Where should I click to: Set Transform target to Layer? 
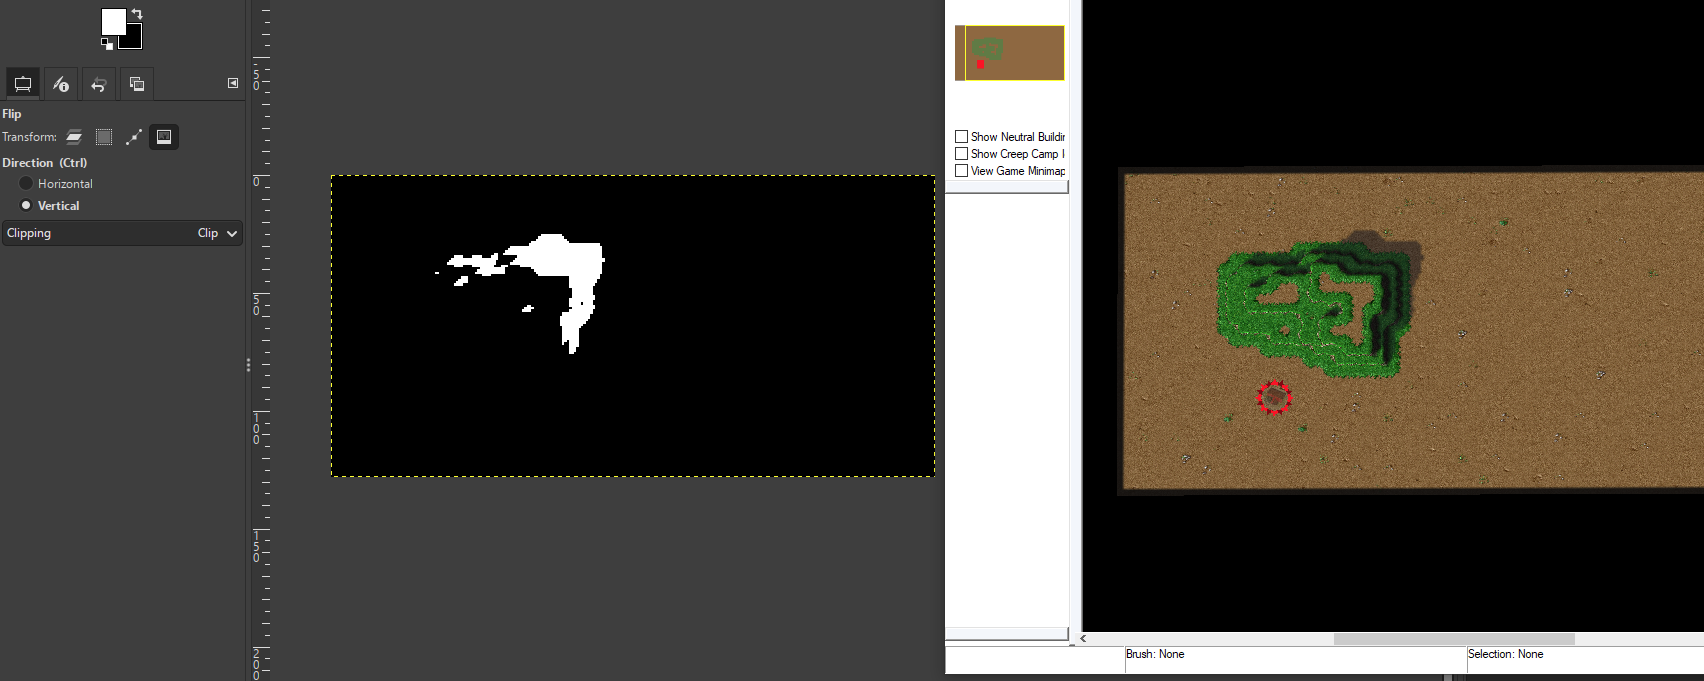point(74,137)
